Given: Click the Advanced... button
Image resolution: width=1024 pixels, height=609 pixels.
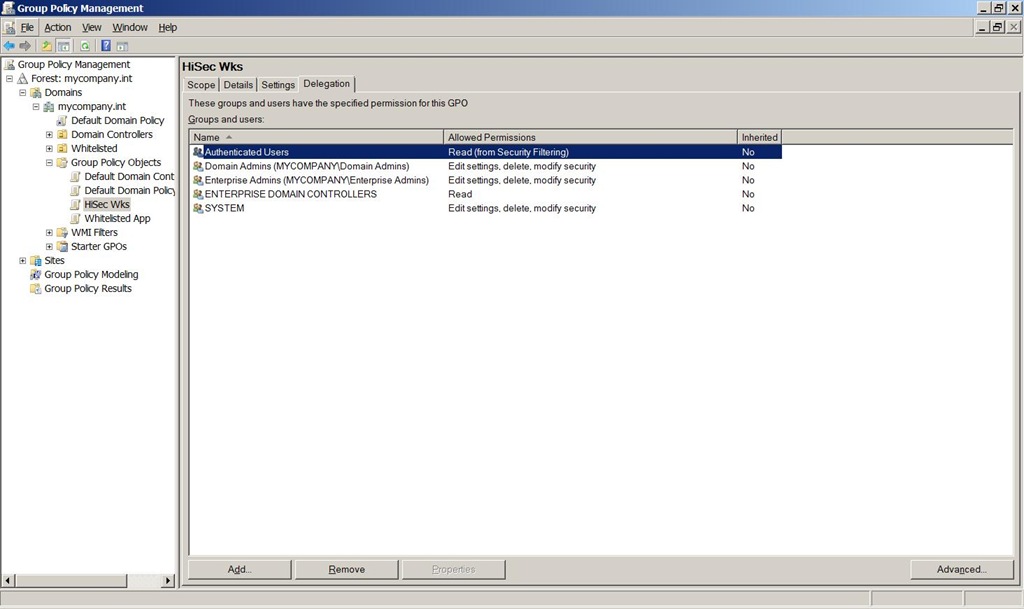Looking at the screenshot, I should pos(961,569).
